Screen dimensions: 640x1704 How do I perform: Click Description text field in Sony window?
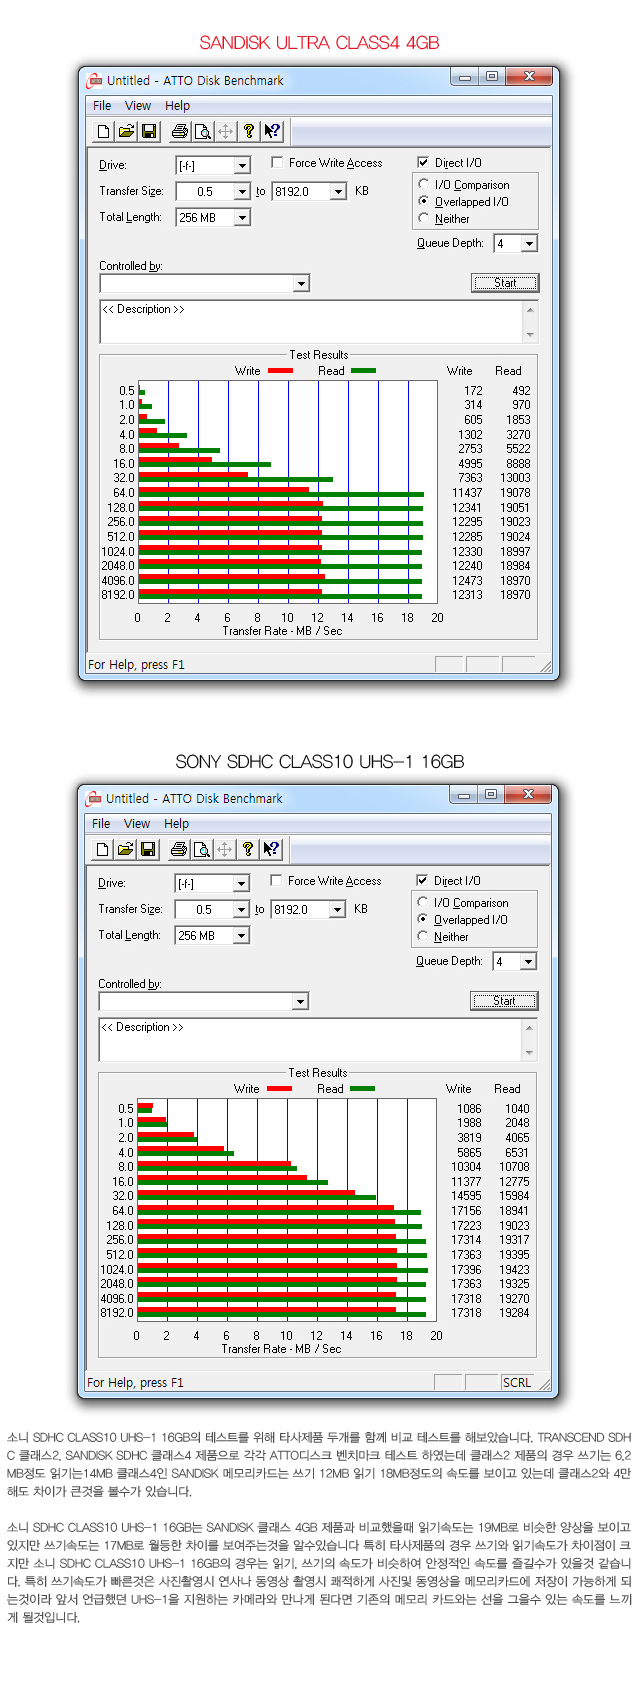pyautogui.click(x=310, y=1040)
